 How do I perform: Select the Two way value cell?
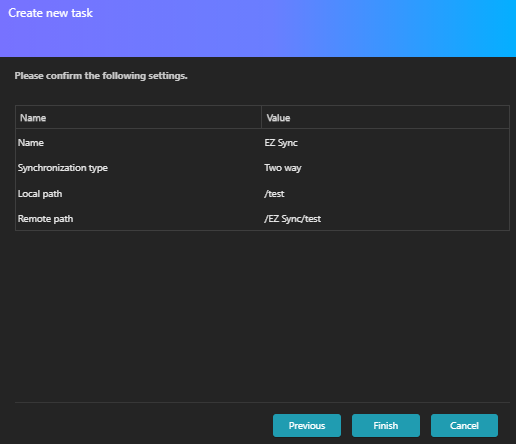pyautogui.click(x=283, y=168)
